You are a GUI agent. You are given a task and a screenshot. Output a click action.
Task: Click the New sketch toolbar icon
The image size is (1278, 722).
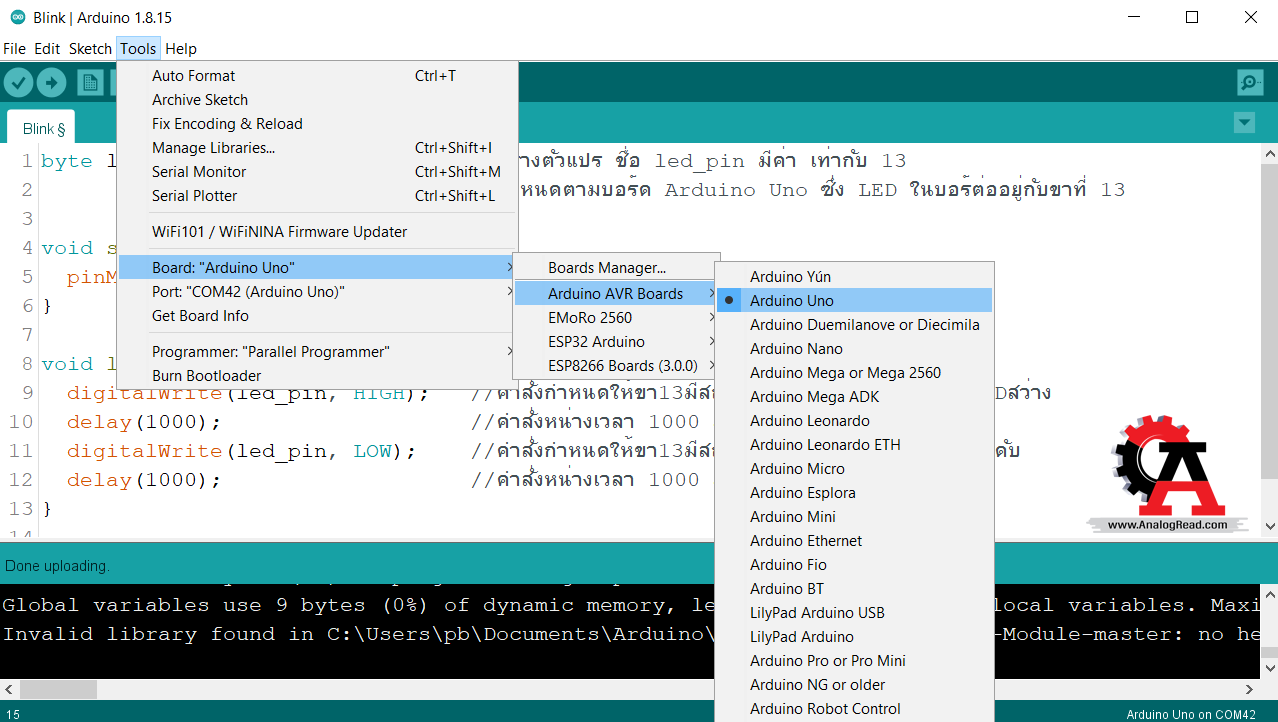(x=91, y=83)
